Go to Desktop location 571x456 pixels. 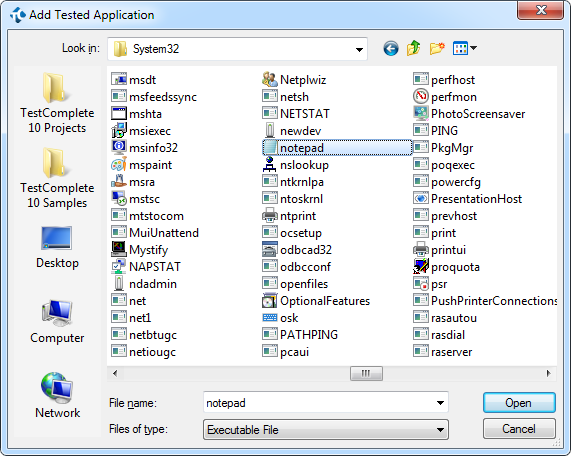[x=57, y=248]
